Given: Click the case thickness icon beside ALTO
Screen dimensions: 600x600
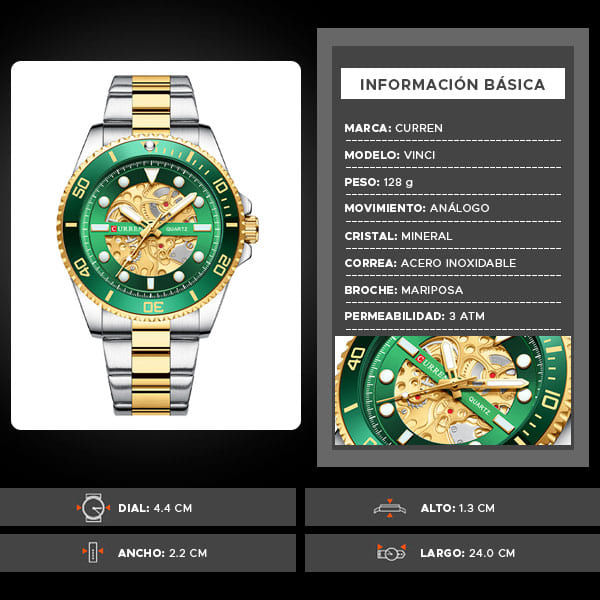Looking at the screenshot, I should (x=390, y=508).
